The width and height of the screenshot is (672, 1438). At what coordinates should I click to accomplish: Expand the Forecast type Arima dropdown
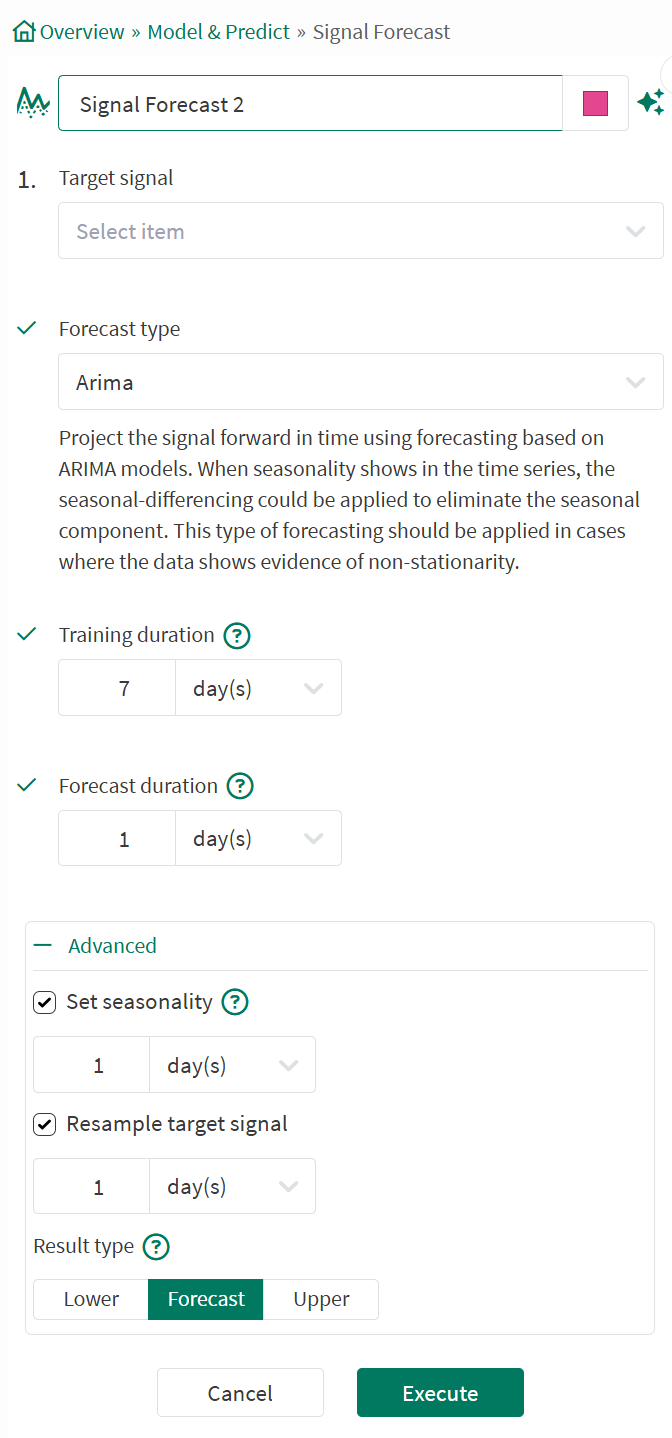[x=360, y=382]
